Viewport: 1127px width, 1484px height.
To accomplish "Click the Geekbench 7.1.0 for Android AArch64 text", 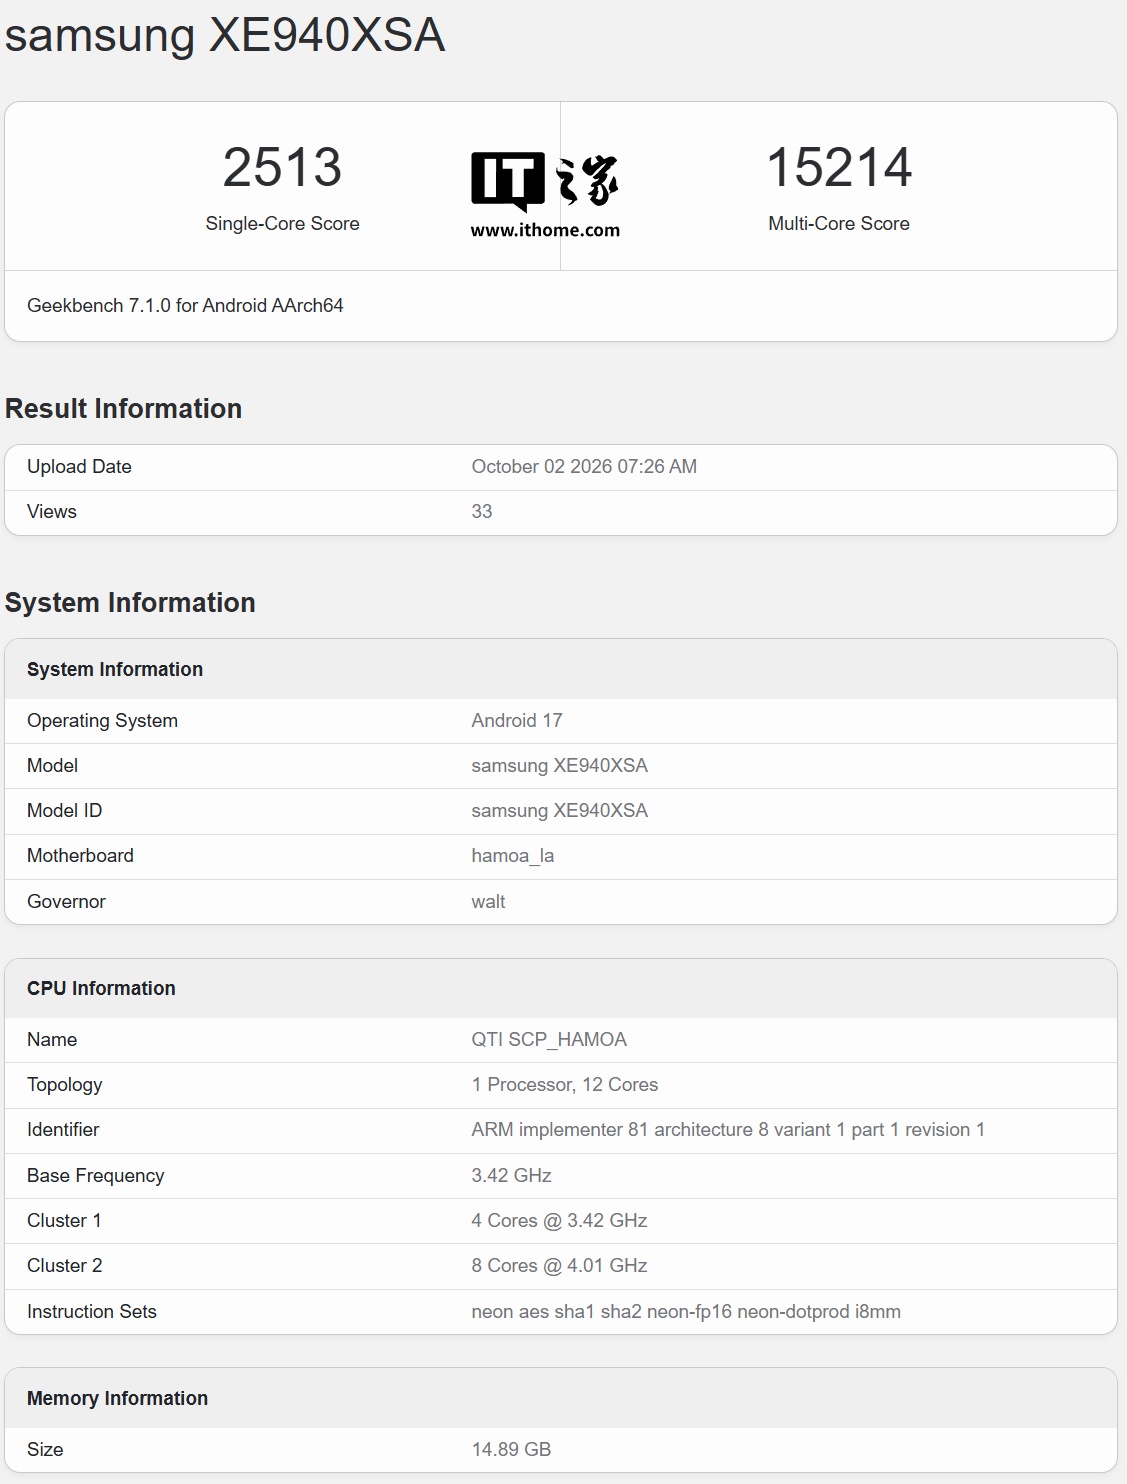I will (185, 306).
